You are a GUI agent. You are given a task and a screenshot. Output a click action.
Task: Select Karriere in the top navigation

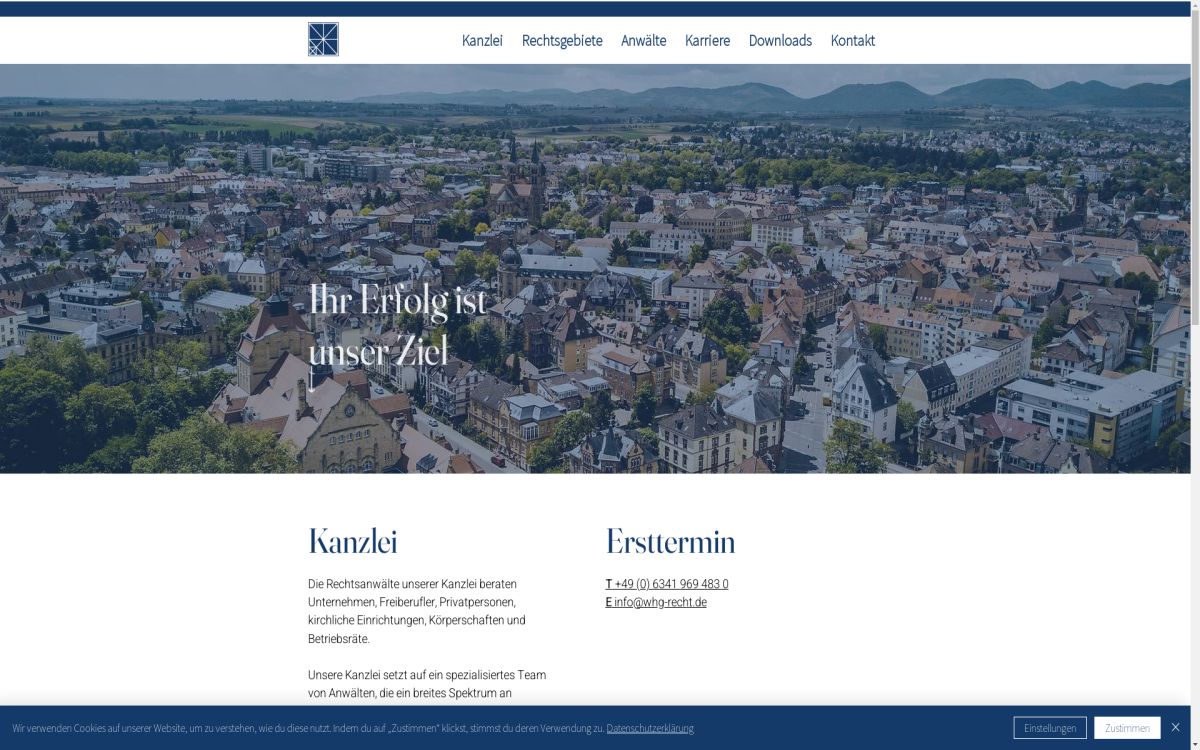[707, 41]
